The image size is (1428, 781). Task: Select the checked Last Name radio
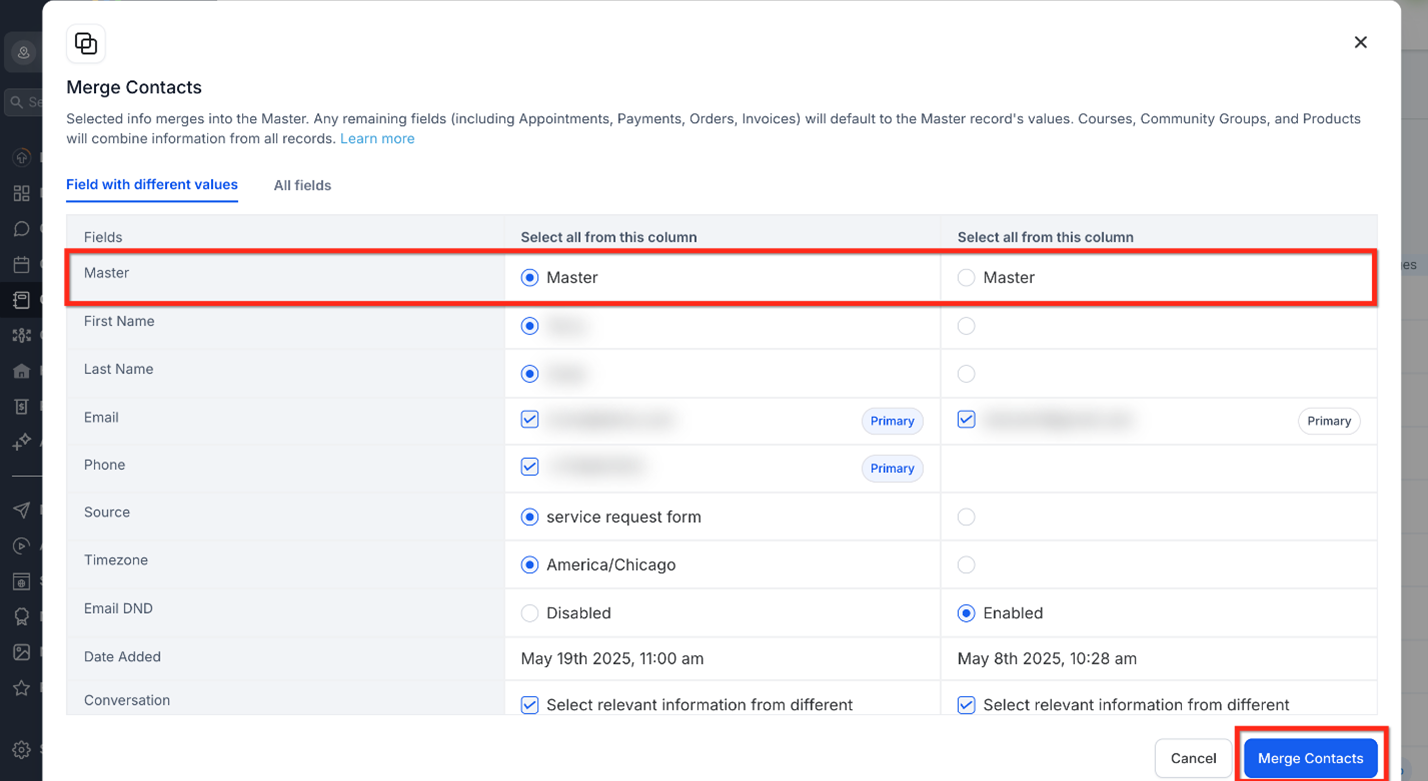530,374
